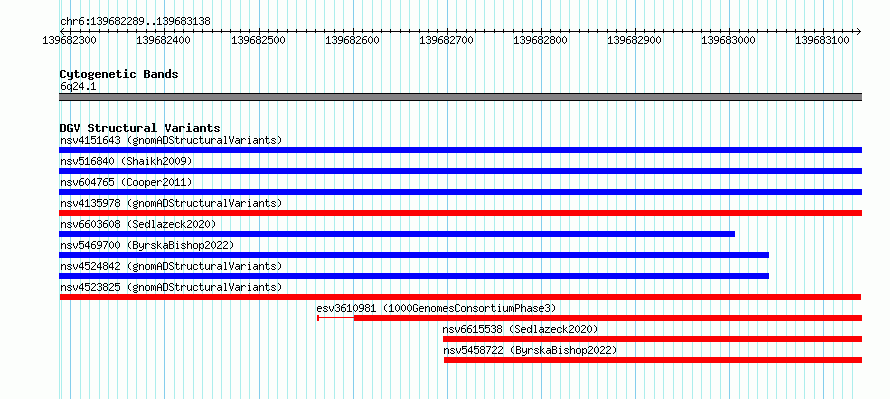Click the nsv4524842 gnomADStructuralVariants label

pyautogui.click(x=171, y=266)
